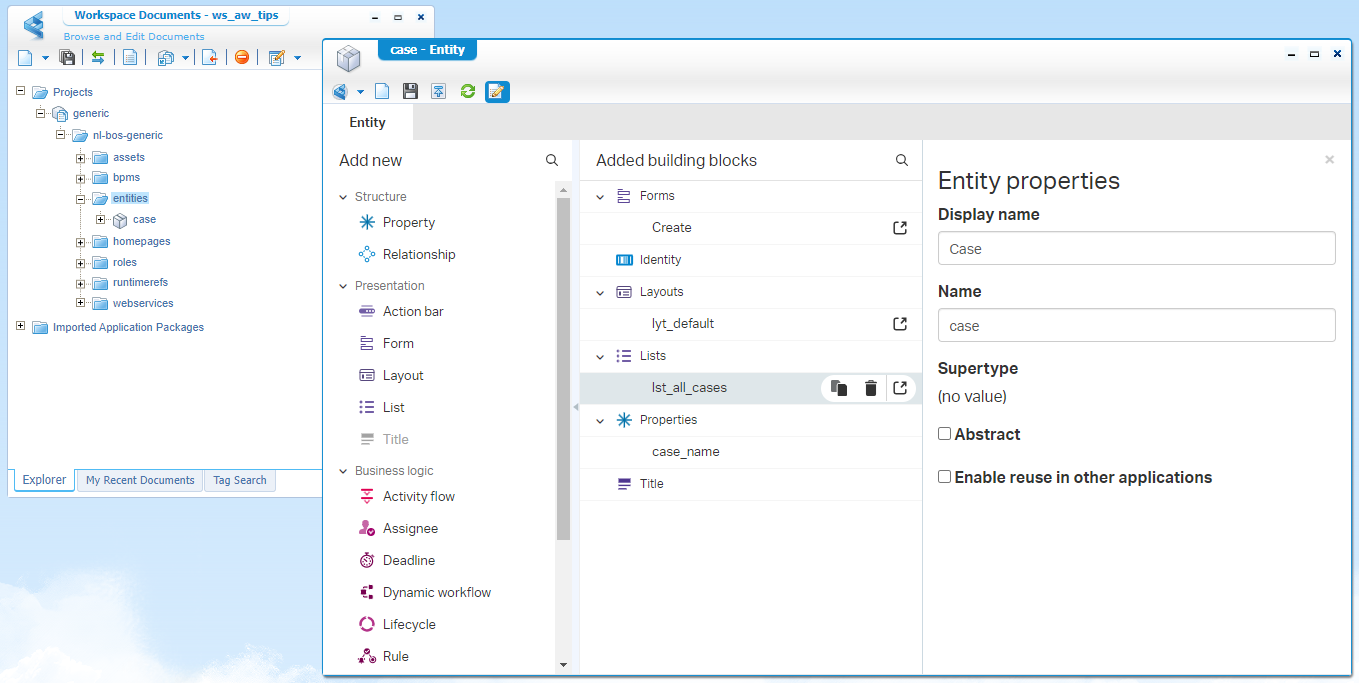1359x683 pixels.
Task: Collapse the Forms group chevron
Action: [x=600, y=197]
